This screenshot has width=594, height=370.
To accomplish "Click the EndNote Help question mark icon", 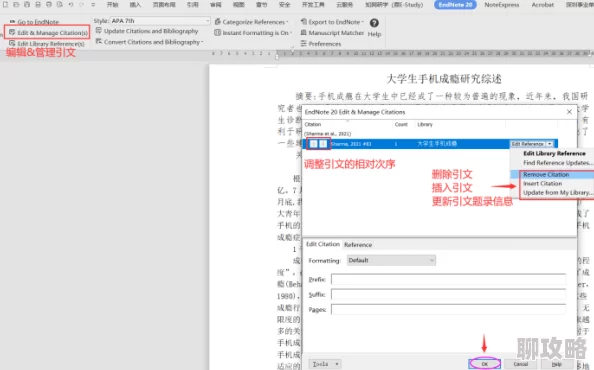I will (374, 23).
